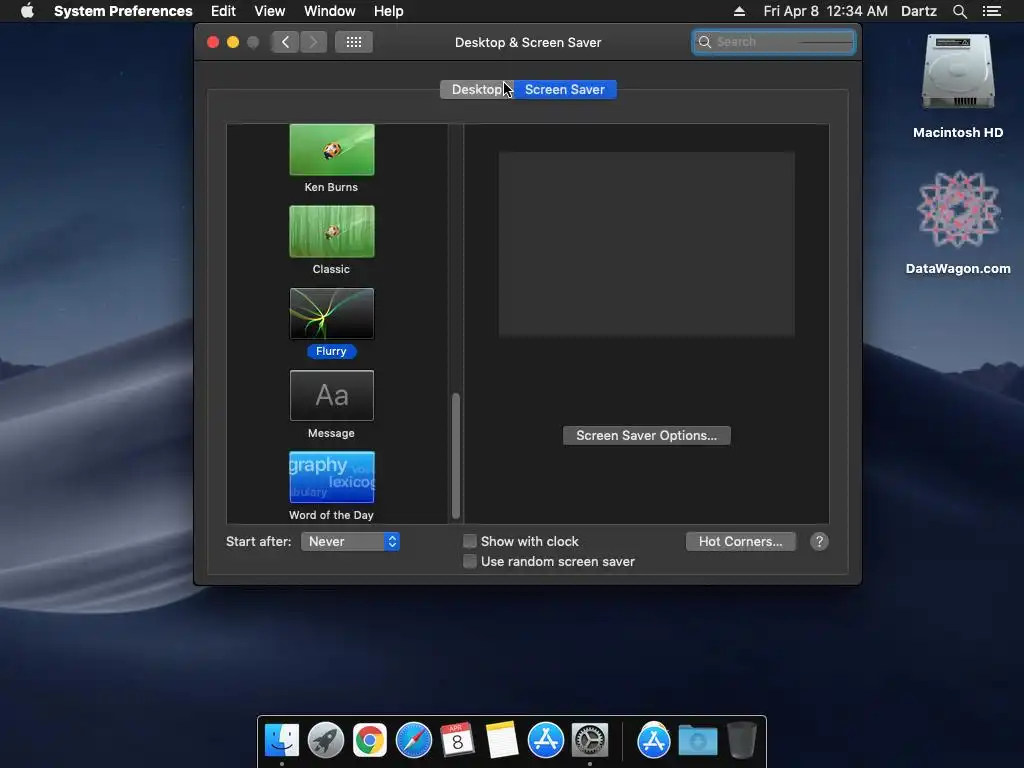Open the Edit menu
The height and width of the screenshot is (768, 1024).
[223, 11]
